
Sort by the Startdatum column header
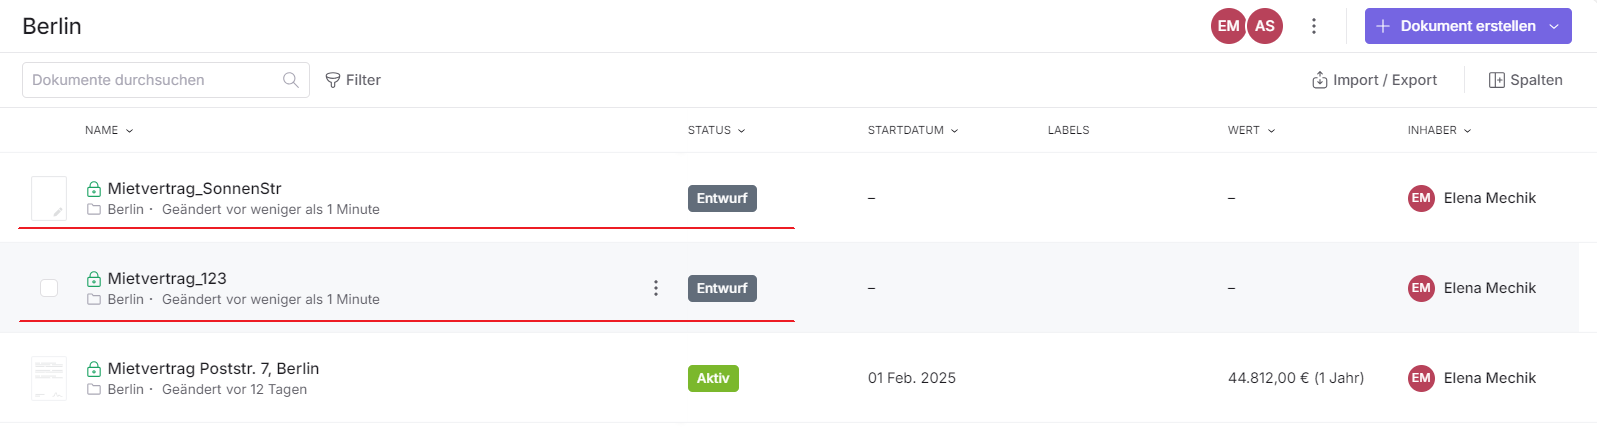click(912, 130)
